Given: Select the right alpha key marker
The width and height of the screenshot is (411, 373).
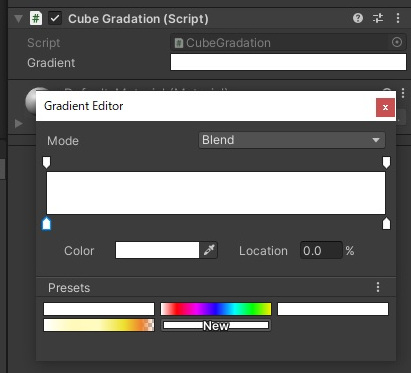Looking at the screenshot, I should (x=386, y=162).
